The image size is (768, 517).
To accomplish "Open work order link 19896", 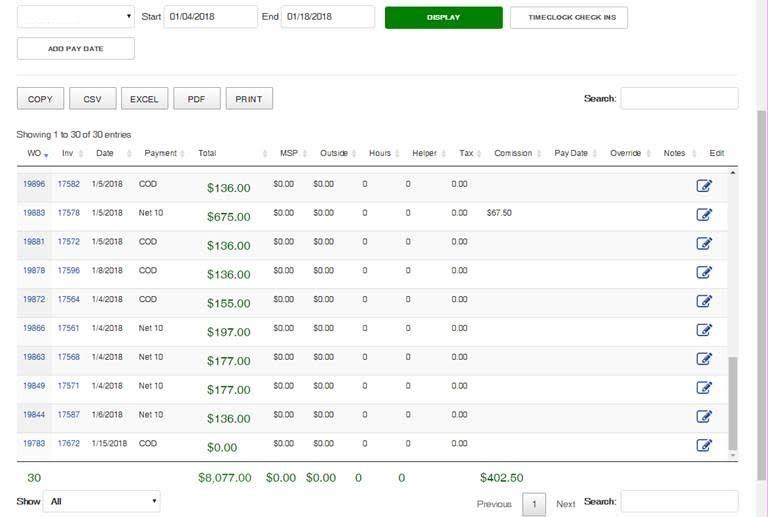I will coord(34,184).
